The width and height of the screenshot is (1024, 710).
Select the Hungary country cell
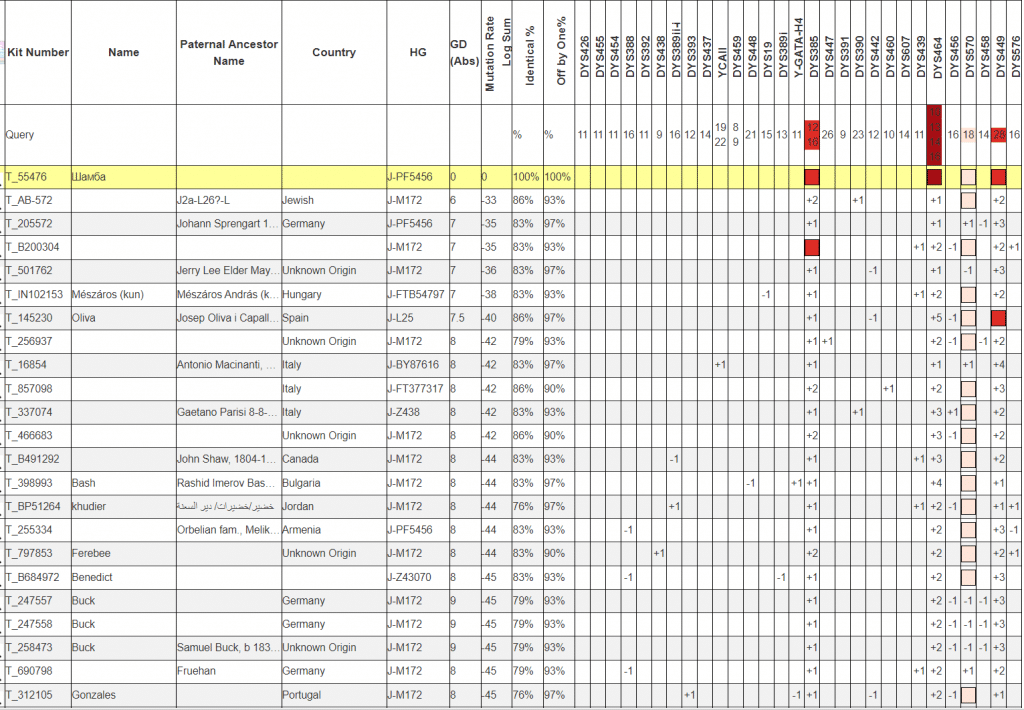303,294
